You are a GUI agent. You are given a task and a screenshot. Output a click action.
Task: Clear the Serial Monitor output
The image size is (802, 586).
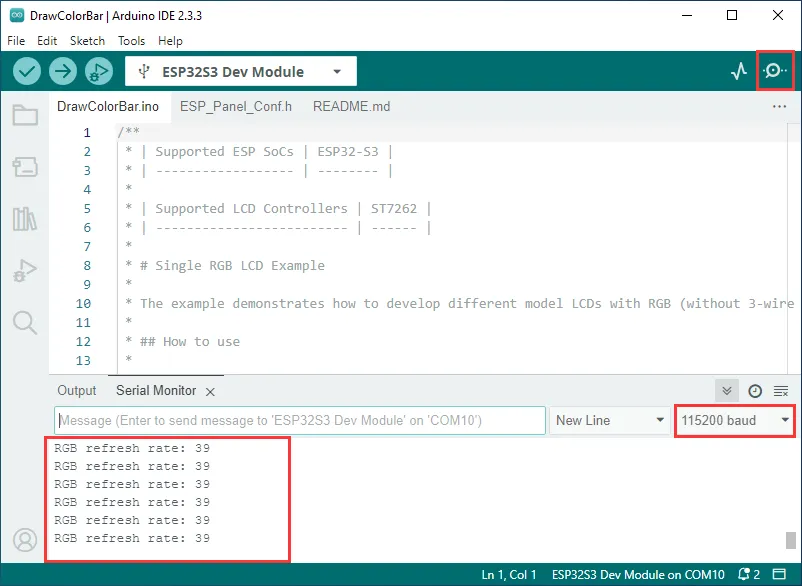[x=781, y=391]
